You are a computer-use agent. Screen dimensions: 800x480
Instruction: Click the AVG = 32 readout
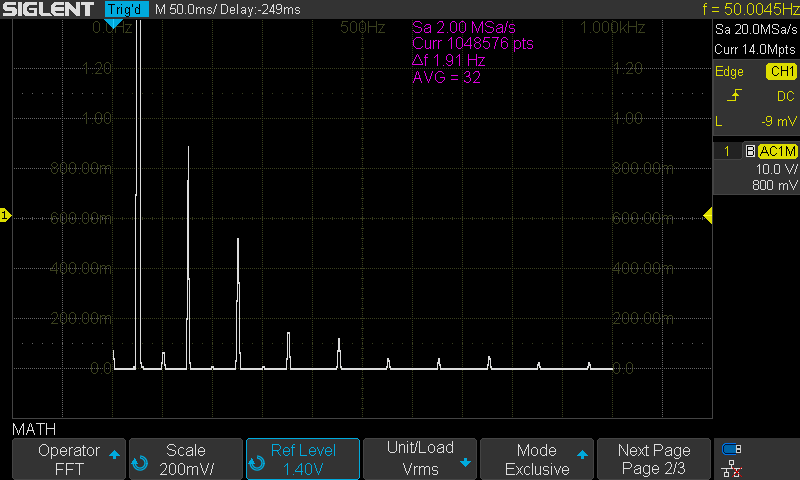(446, 77)
